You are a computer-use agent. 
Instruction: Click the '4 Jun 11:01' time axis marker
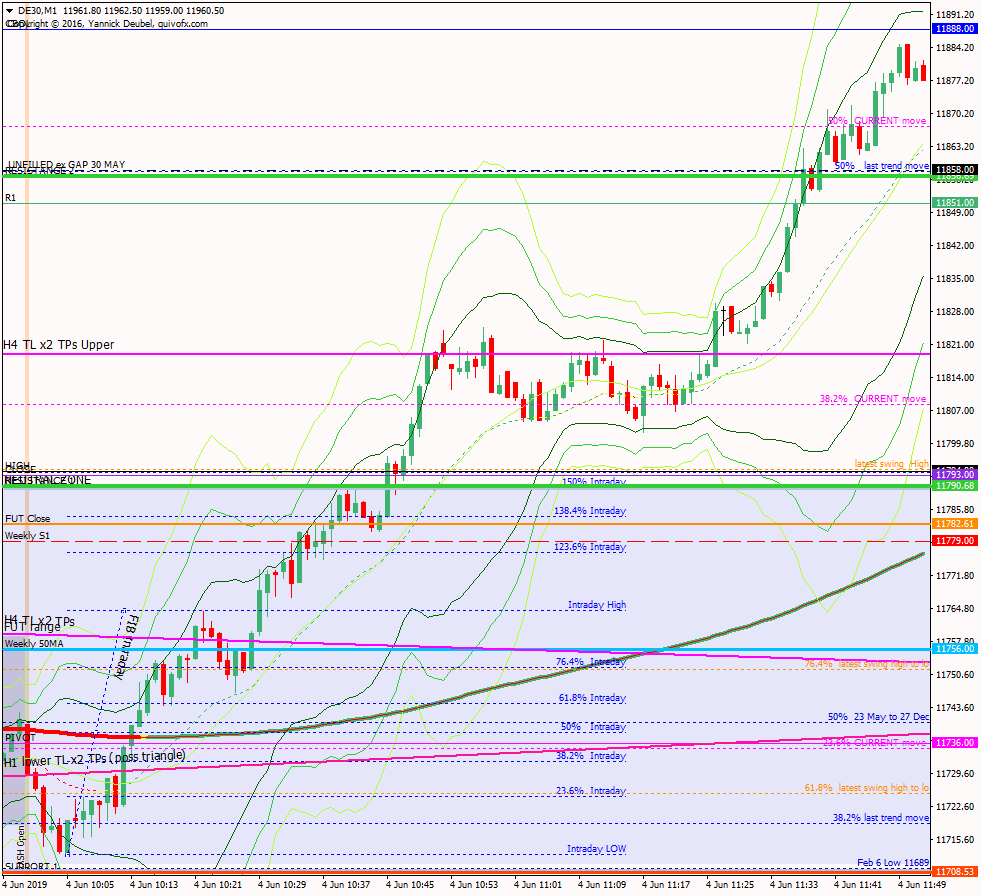tap(538, 885)
